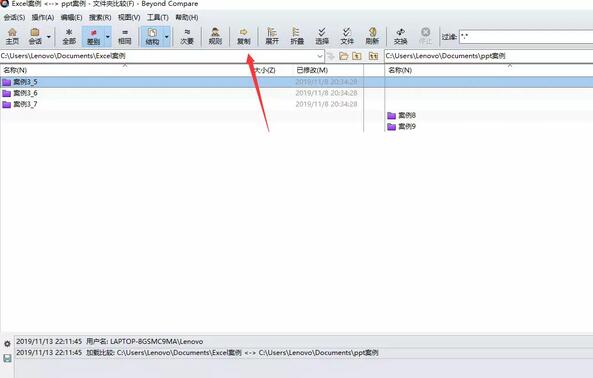Show Same (相同) files filter

(125, 36)
